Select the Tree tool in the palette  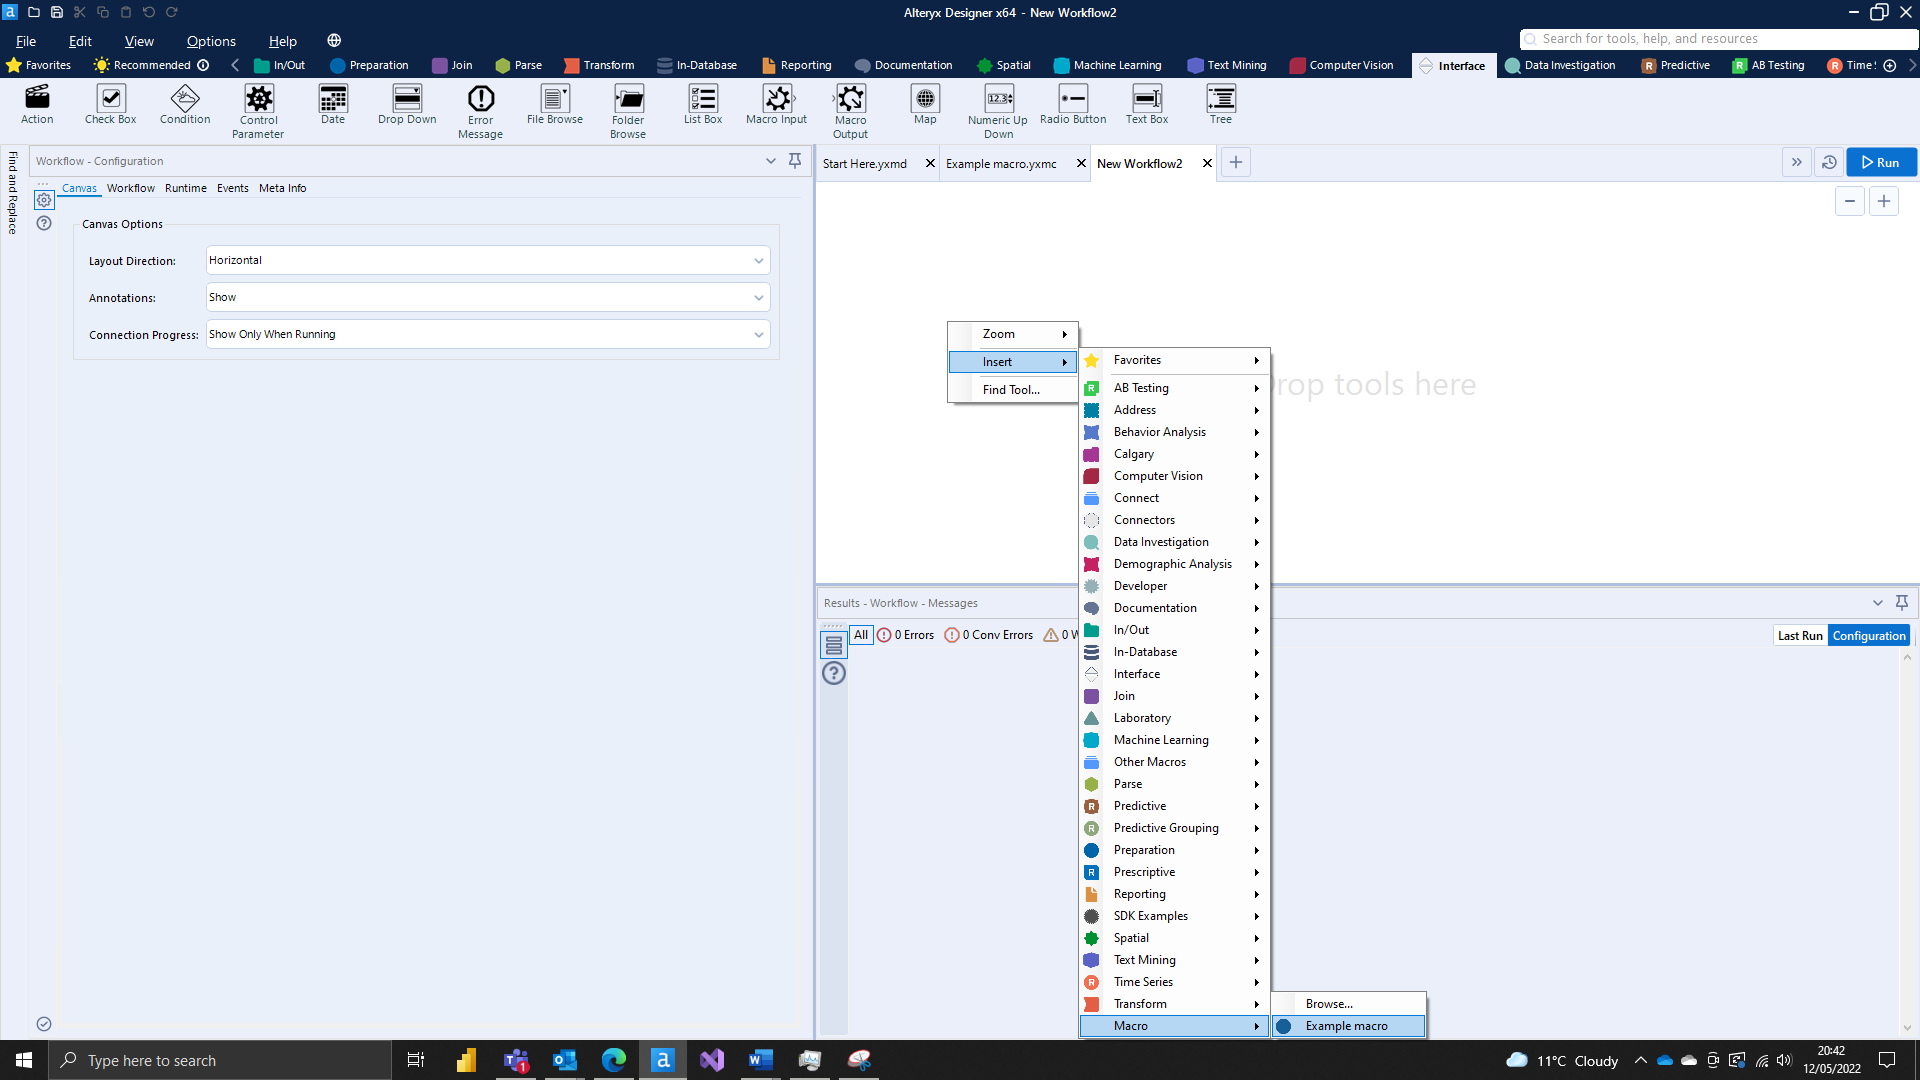[x=1221, y=105]
